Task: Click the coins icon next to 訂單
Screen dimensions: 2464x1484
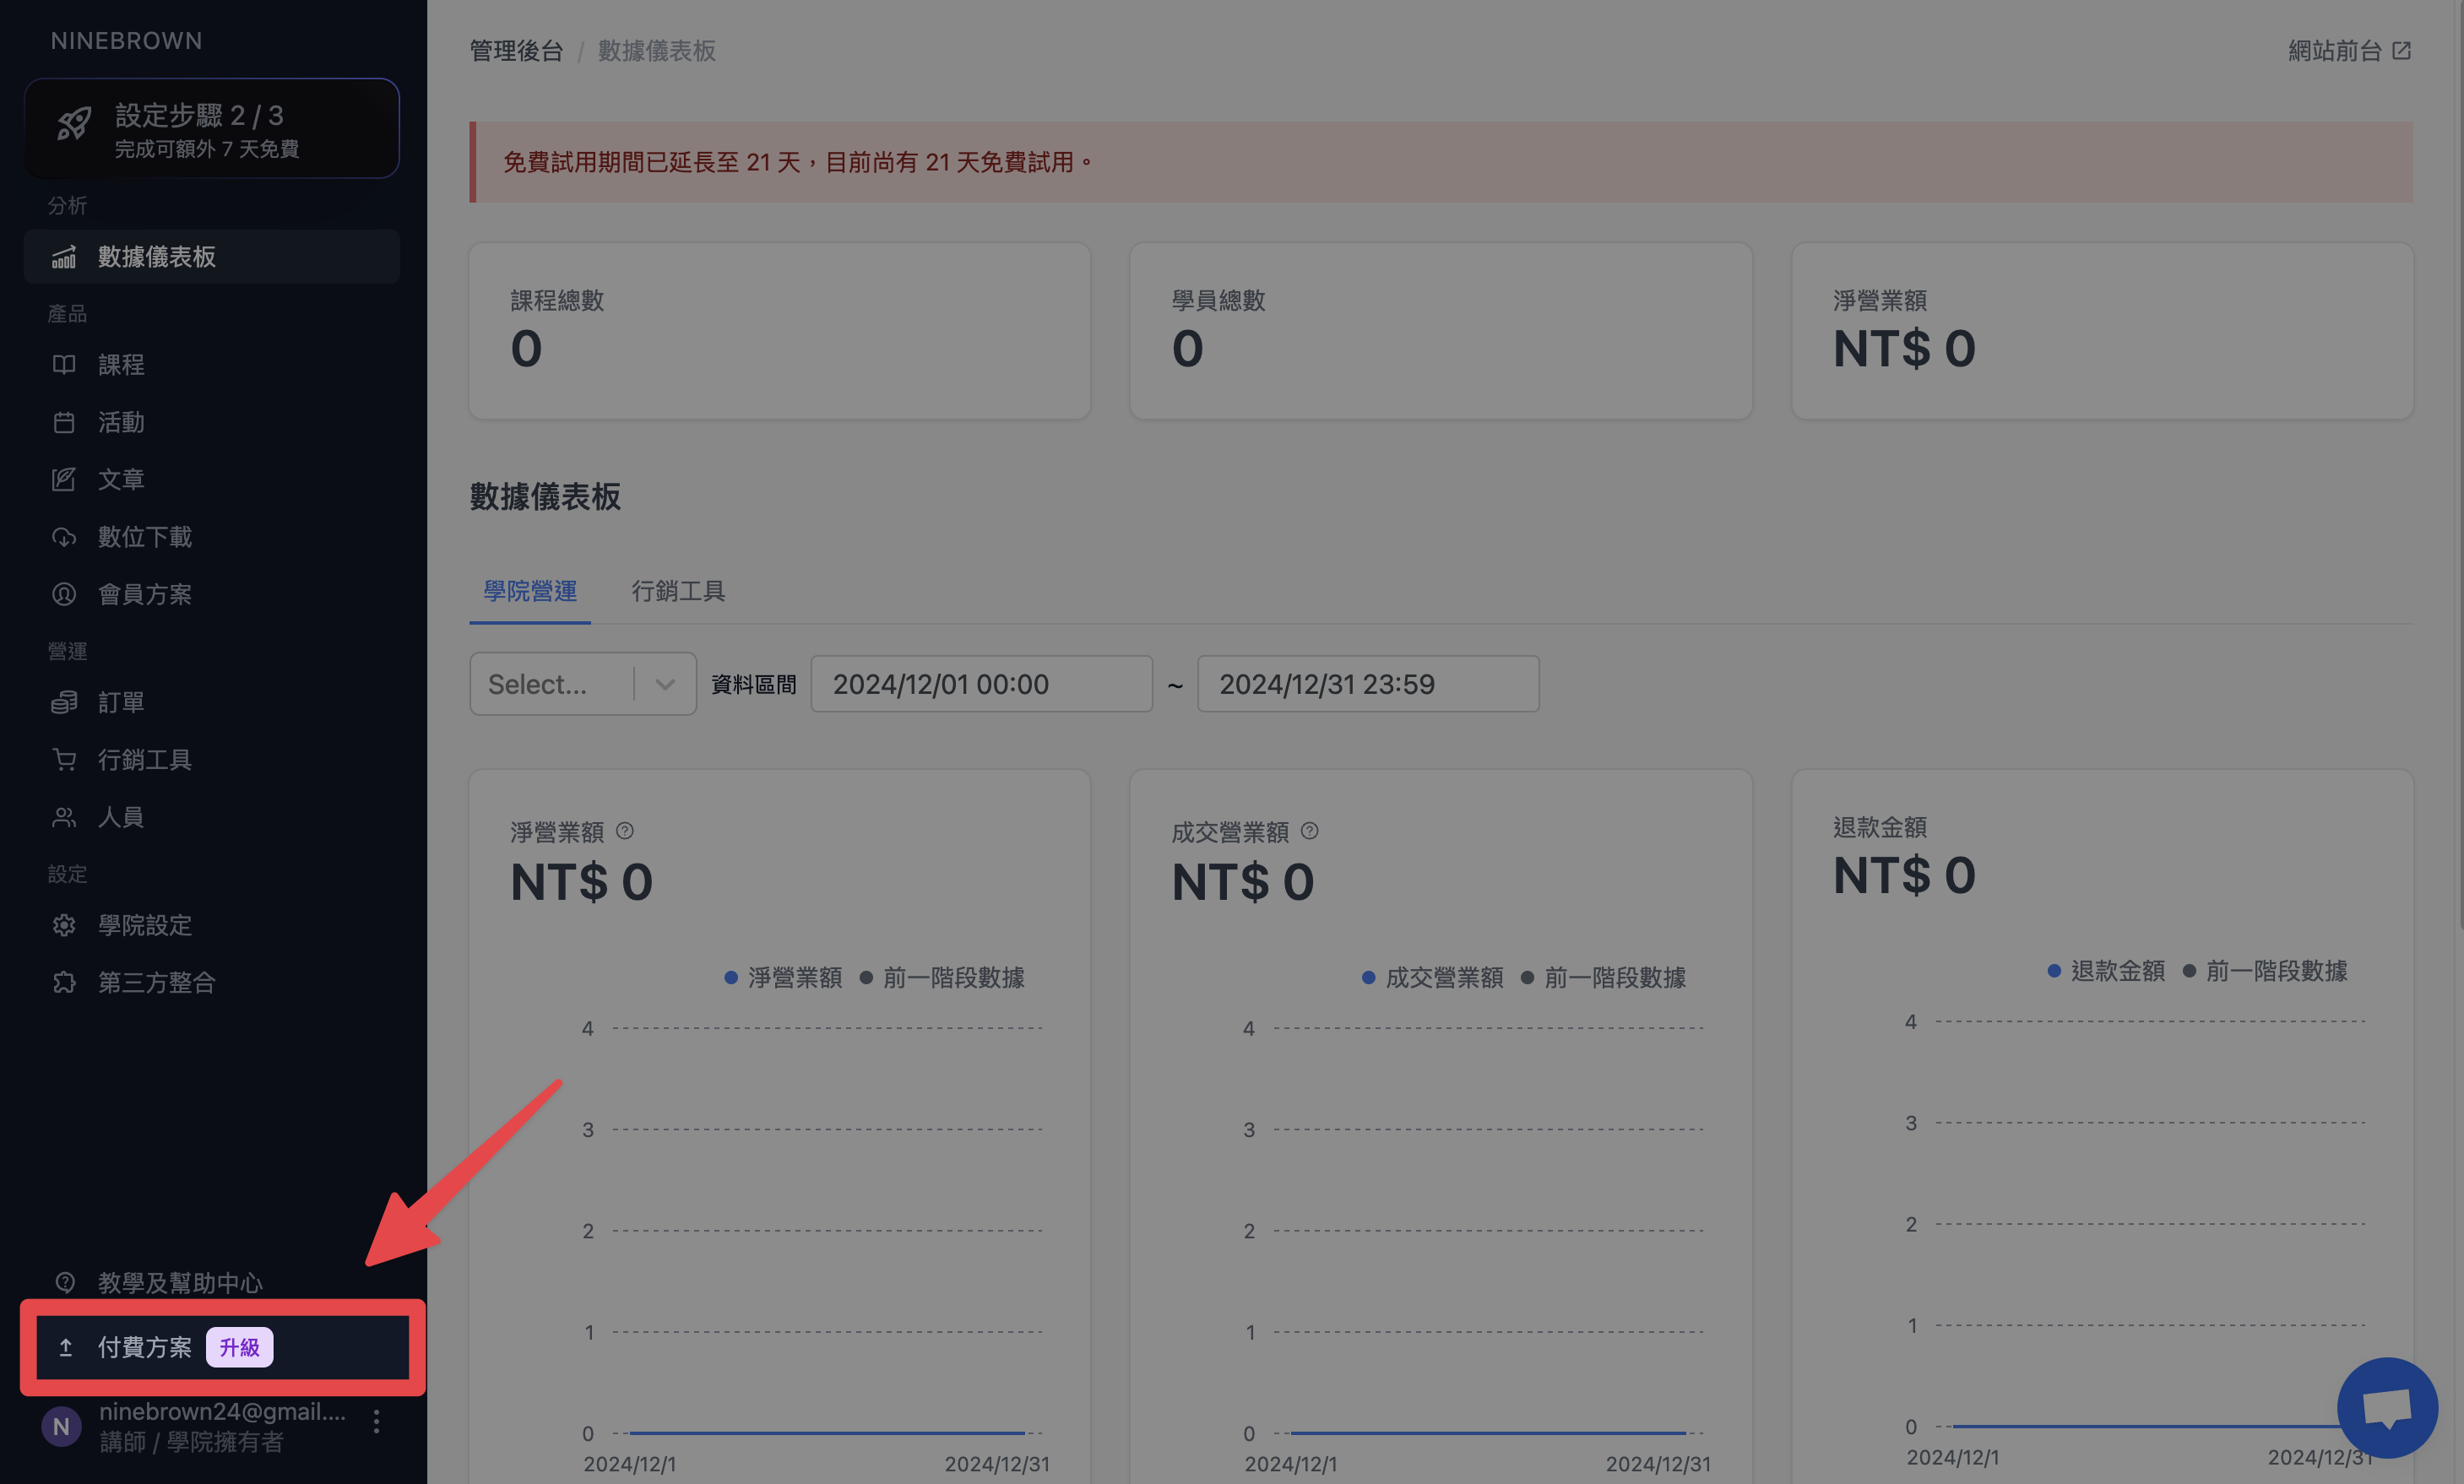Action: coord(64,703)
